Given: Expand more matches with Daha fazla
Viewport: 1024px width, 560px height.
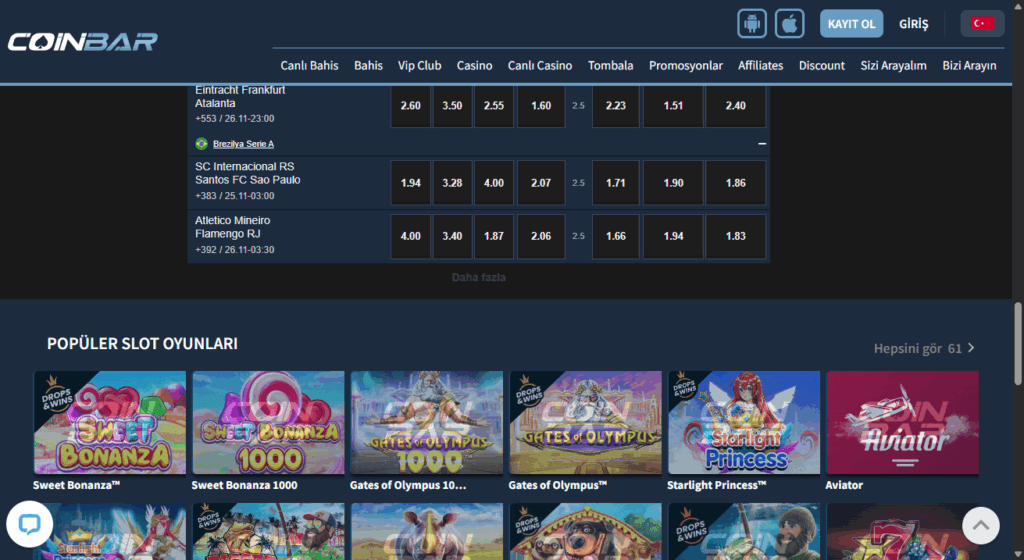Looking at the screenshot, I should tap(478, 277).
